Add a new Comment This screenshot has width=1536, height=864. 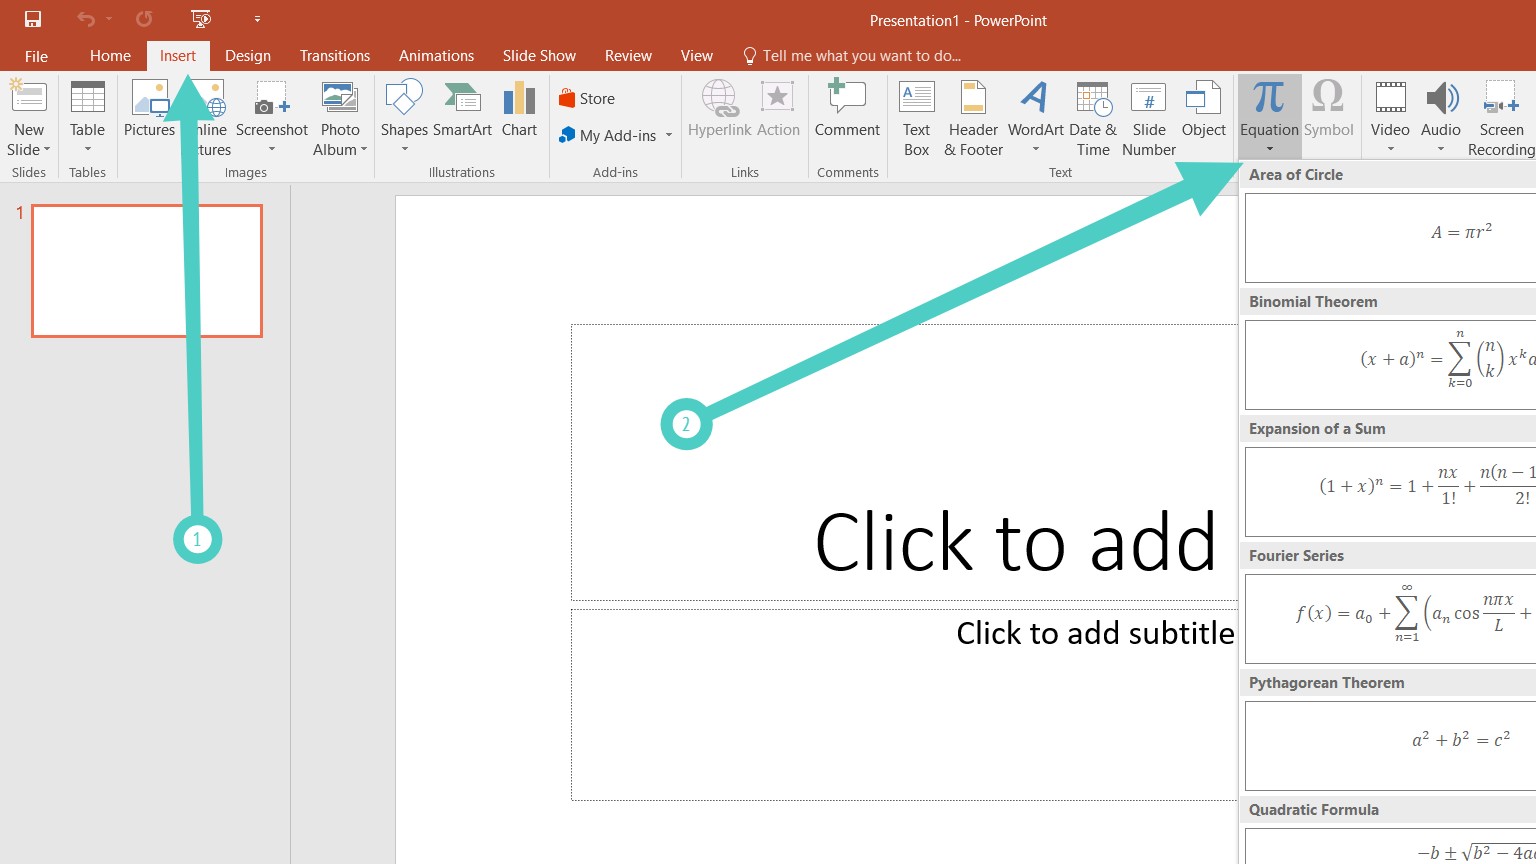[847, 108]
